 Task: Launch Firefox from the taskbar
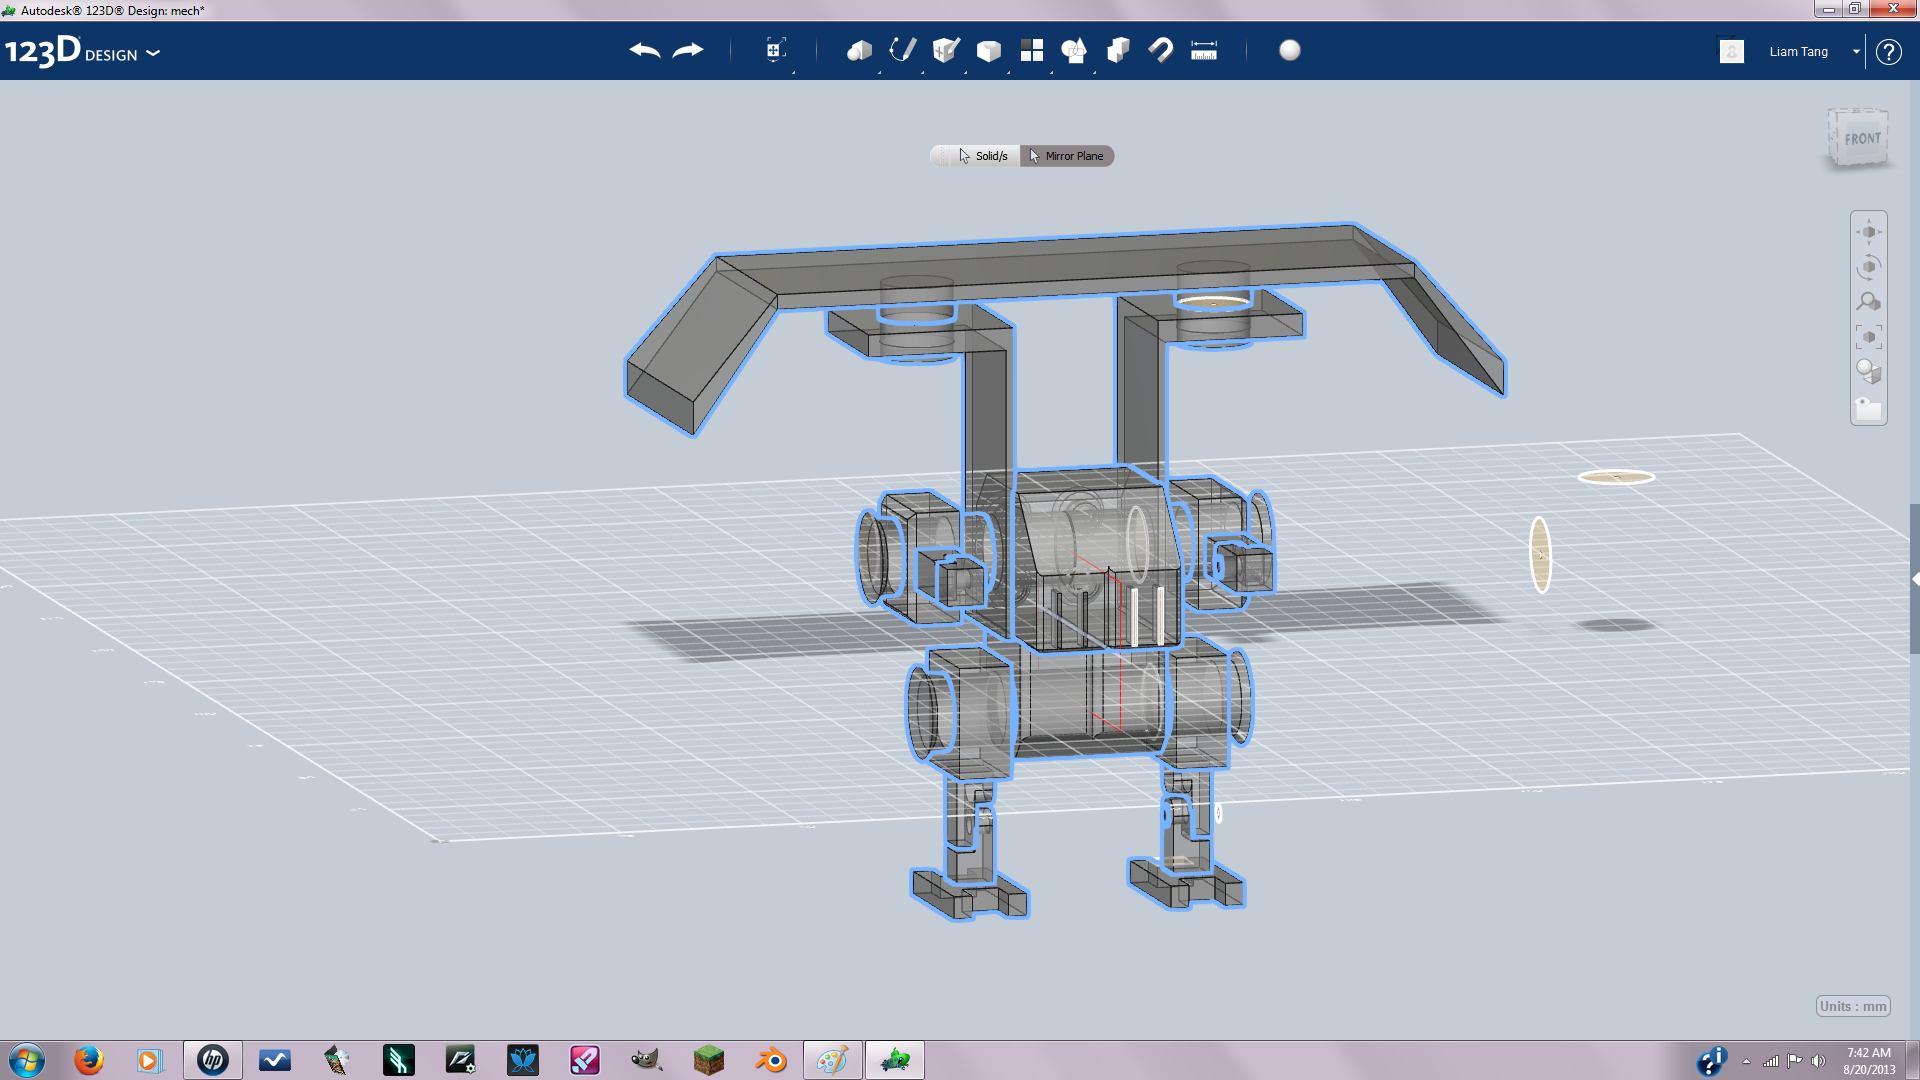pos(89,1060)
